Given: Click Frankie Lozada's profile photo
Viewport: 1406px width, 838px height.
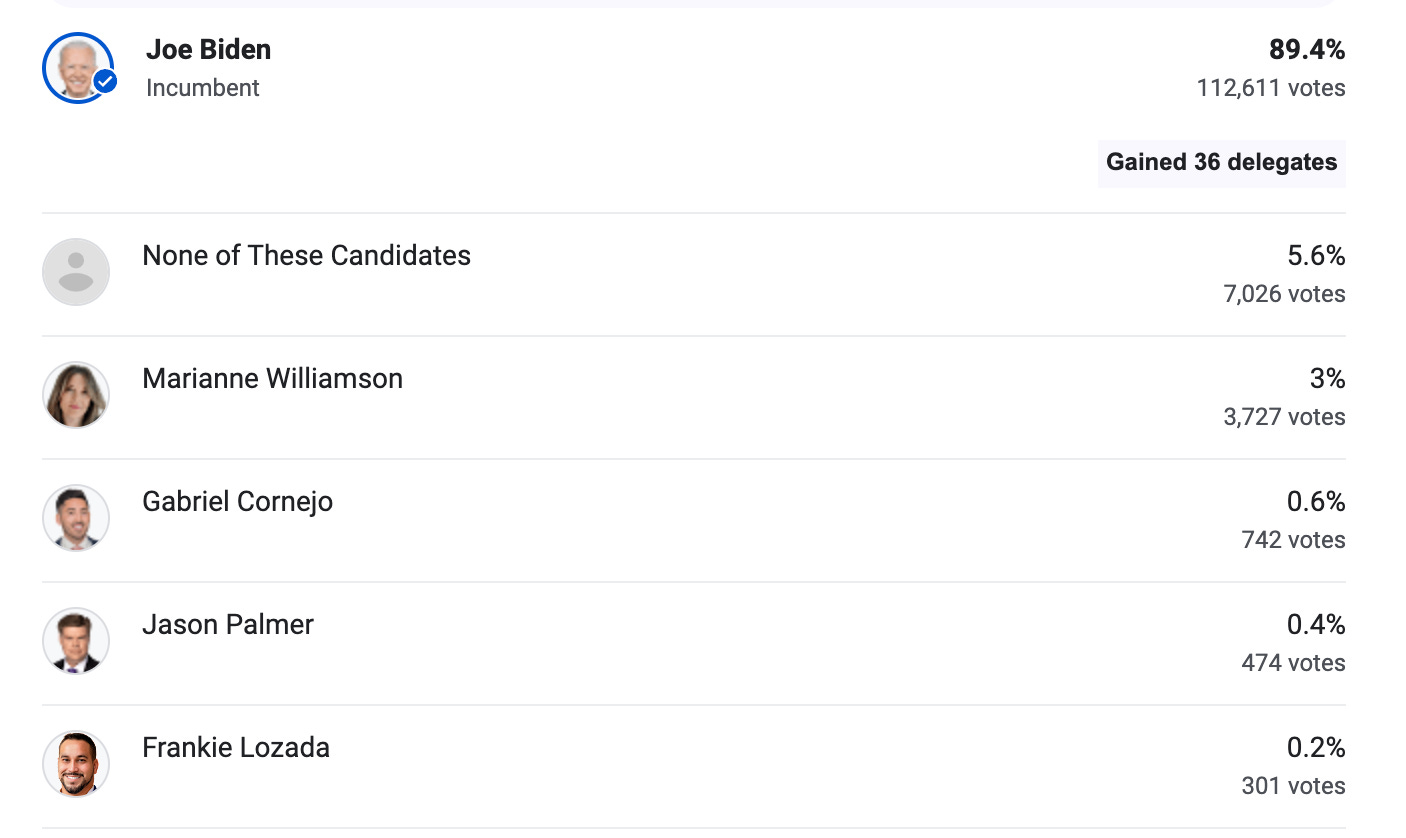Looking at the screenshot, I should [x=76, y=764].
